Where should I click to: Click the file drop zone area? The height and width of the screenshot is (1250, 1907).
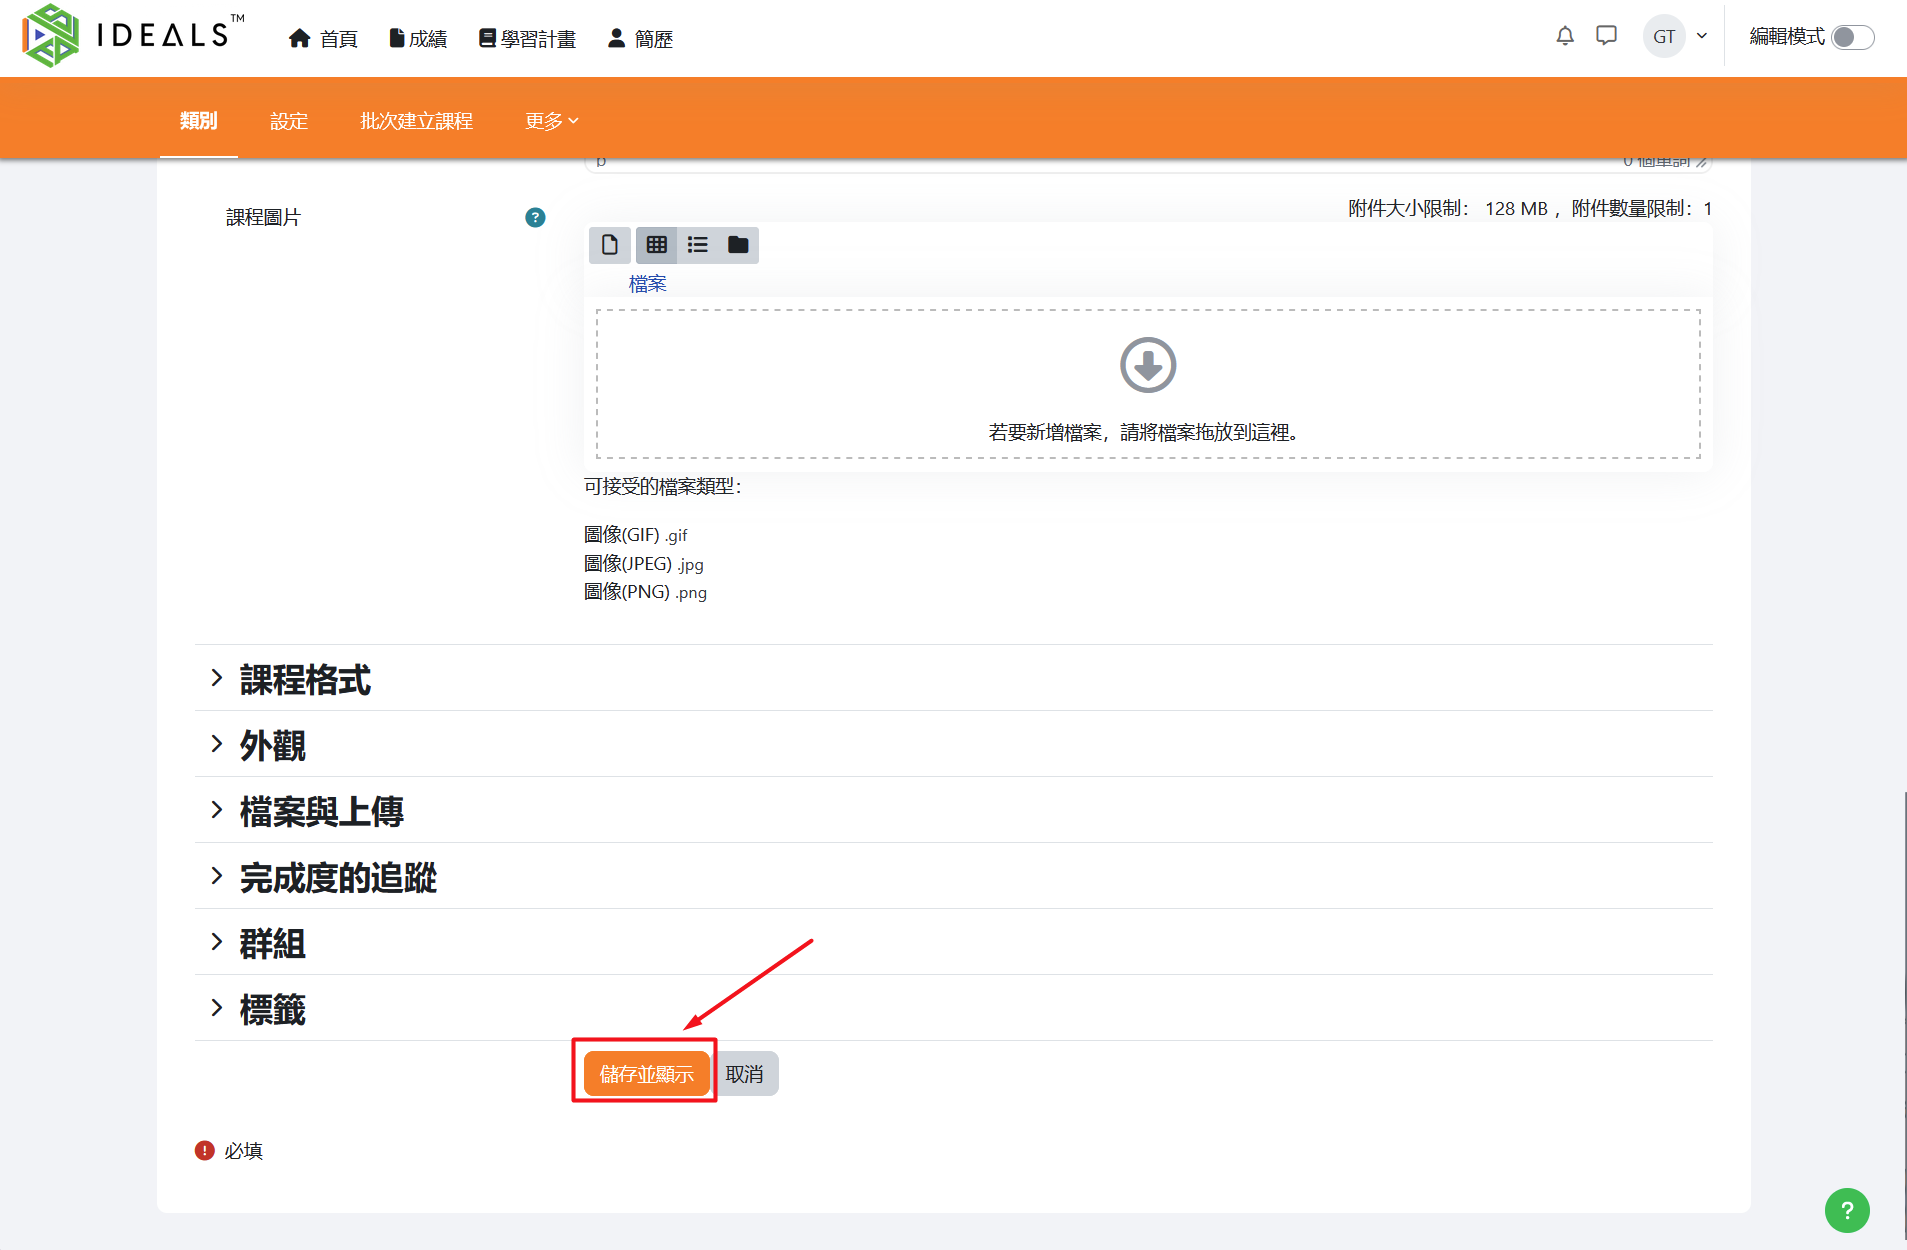click(1147, 384)
